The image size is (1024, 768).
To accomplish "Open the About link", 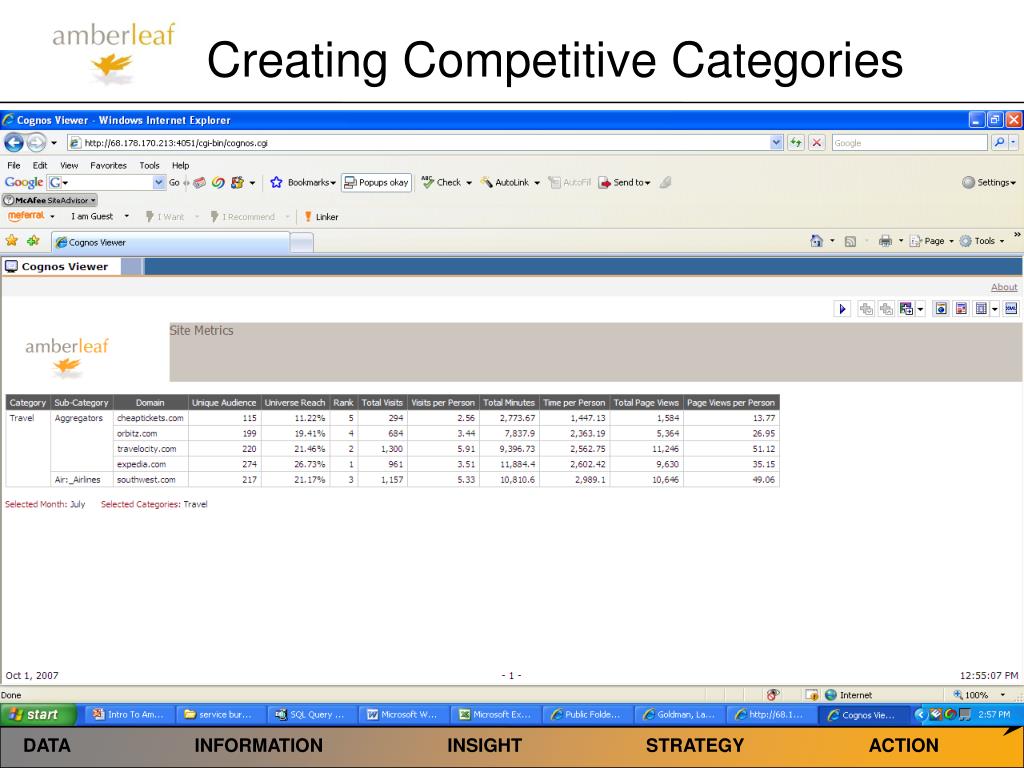I will point(1004,287).
